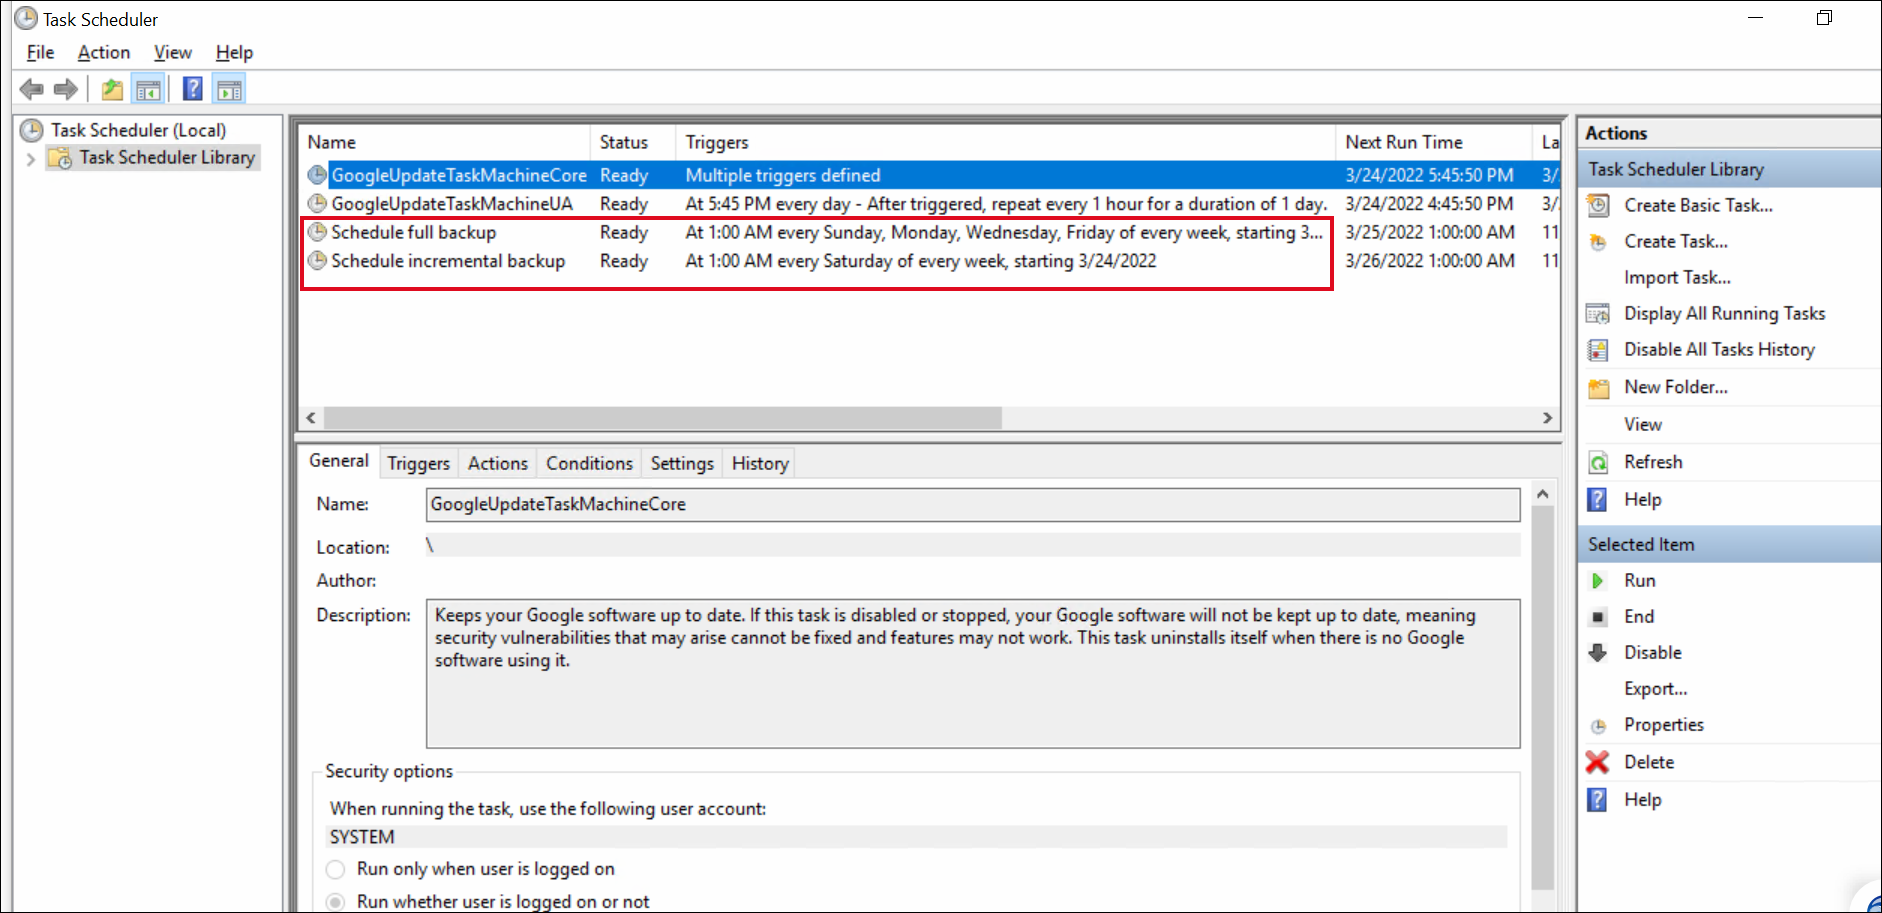Click the up one level folder icon
This screenshot has height=913, width=1882.
click(112, 90)
